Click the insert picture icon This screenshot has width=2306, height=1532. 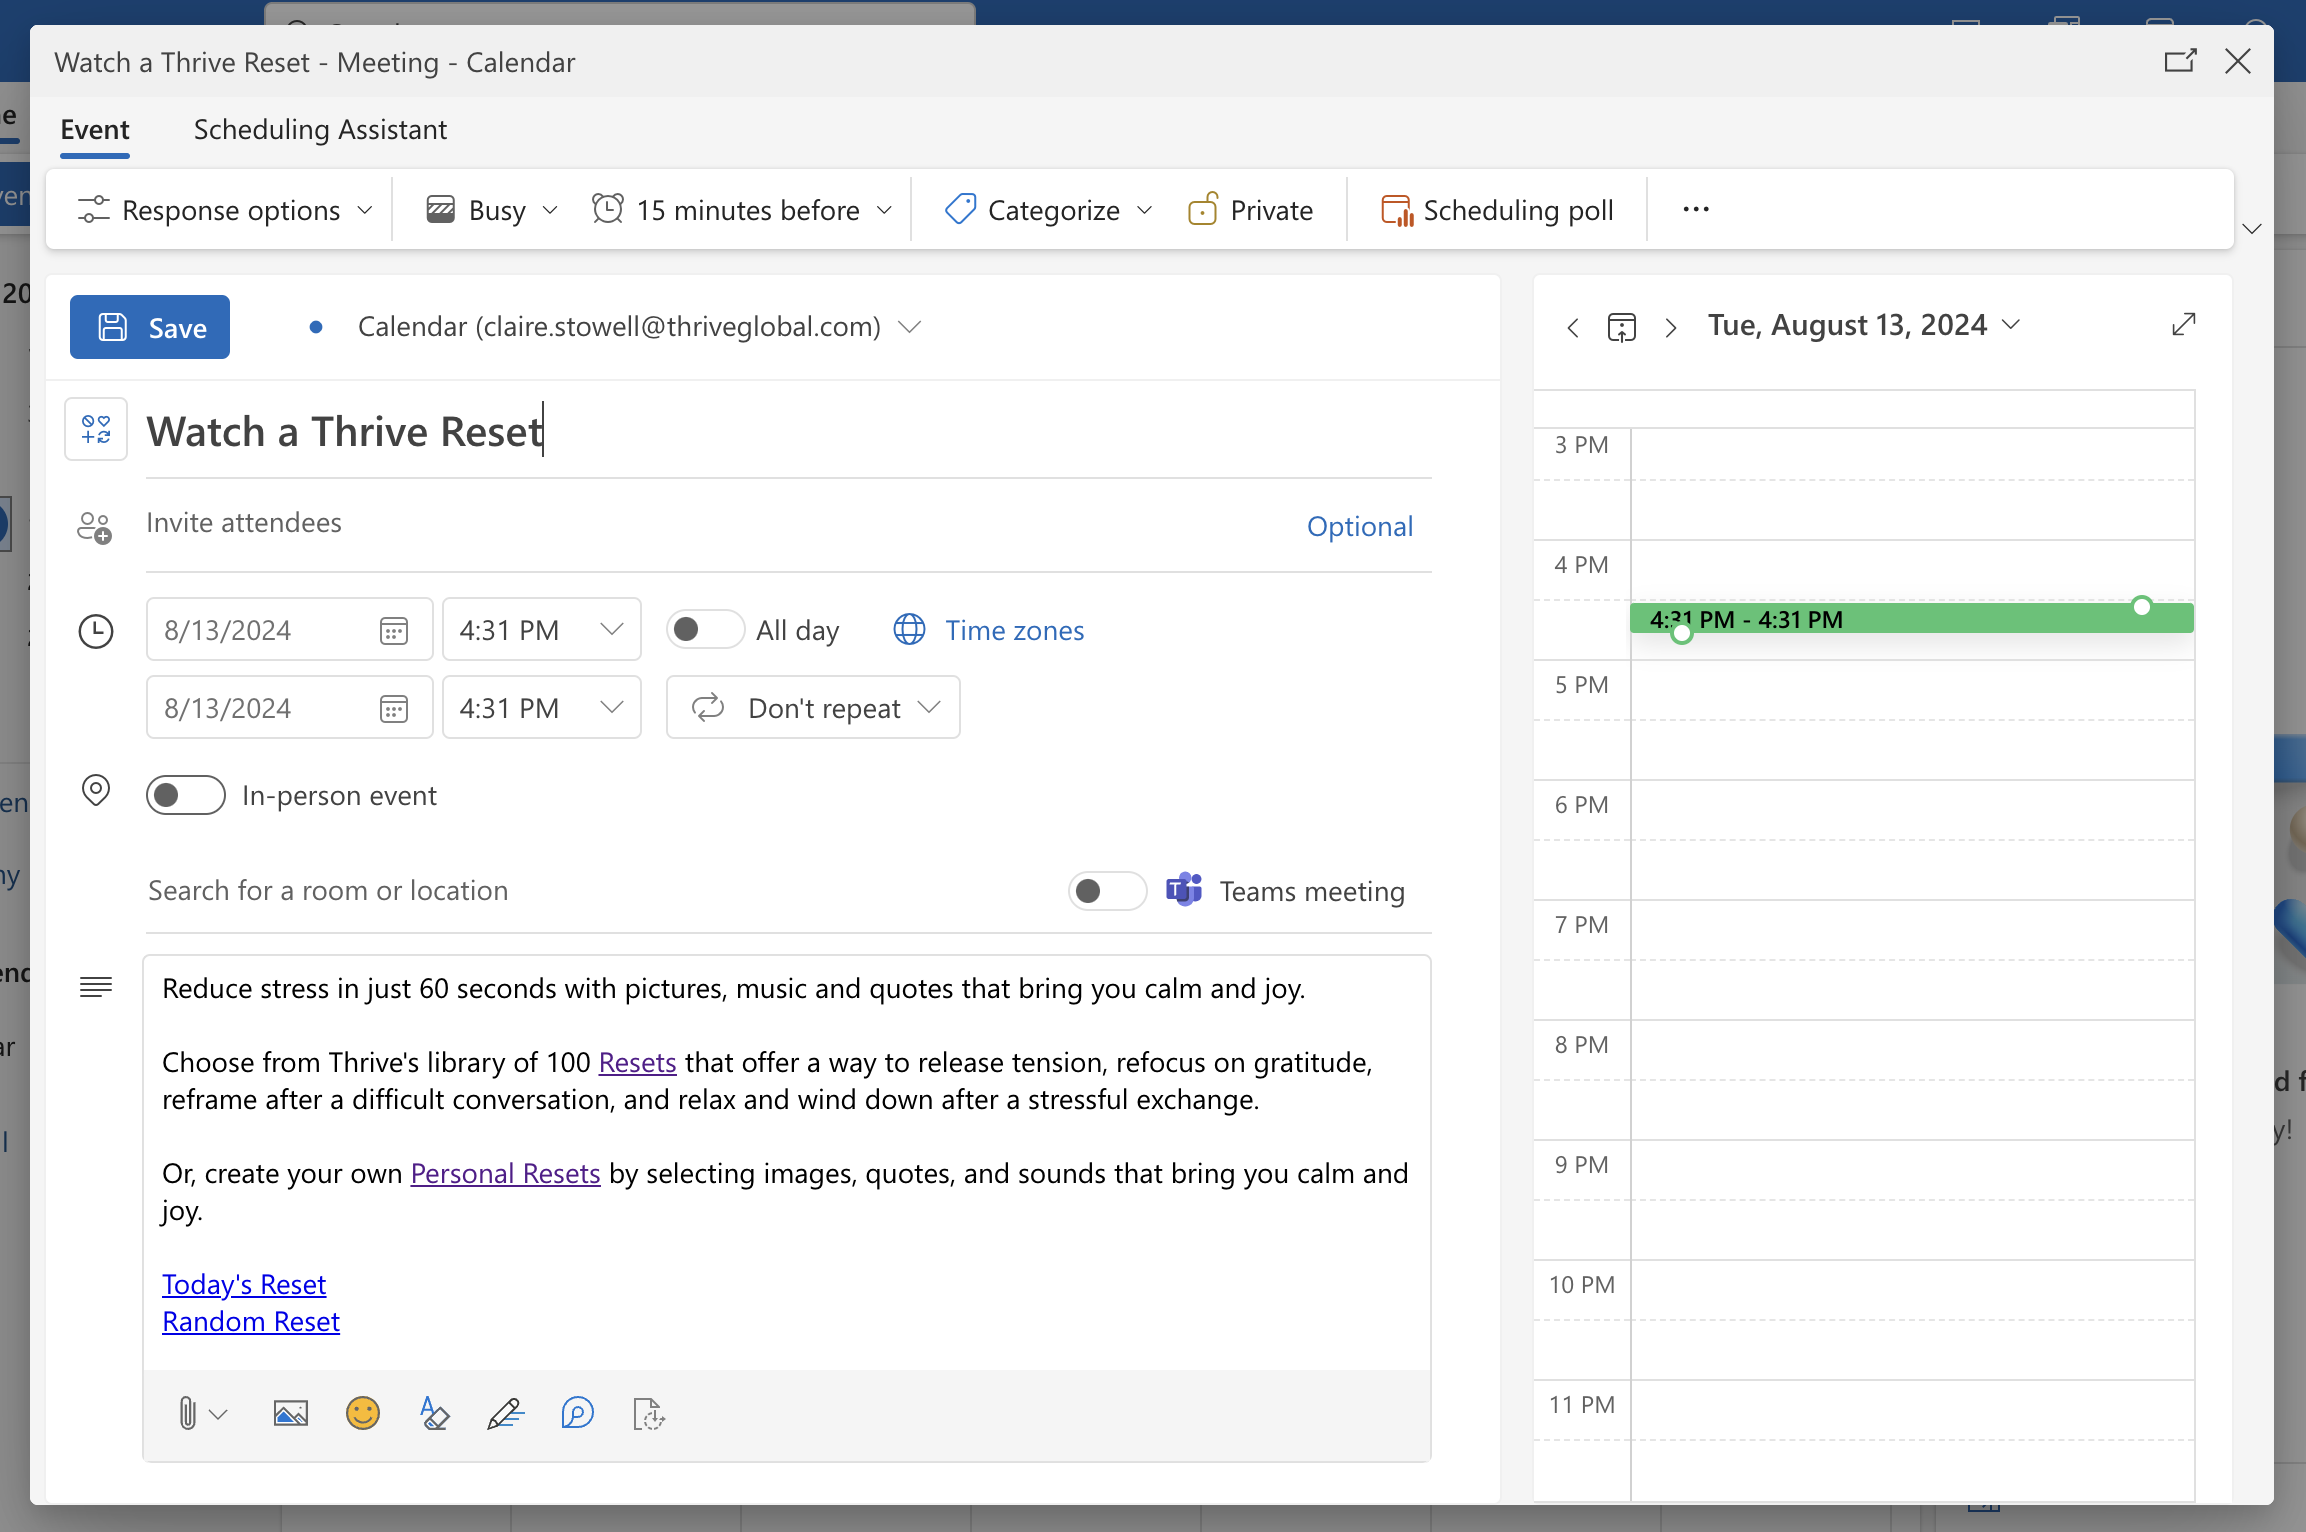click(x=291, y=1414)
